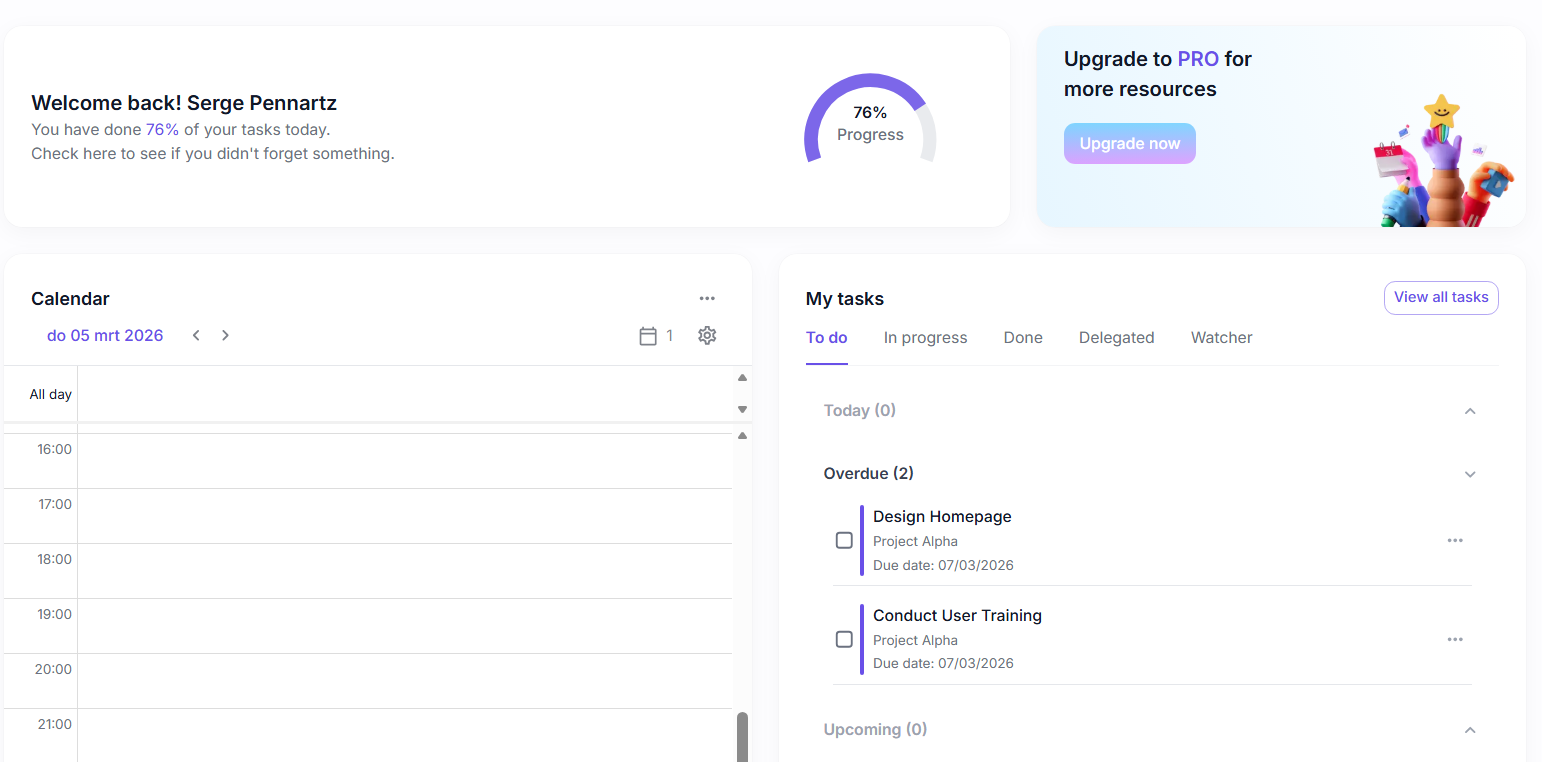The height and width of the screenshot is (762, 1542).
Task: Expand the Upcoming (0) section
Action: click(1470, 730)
